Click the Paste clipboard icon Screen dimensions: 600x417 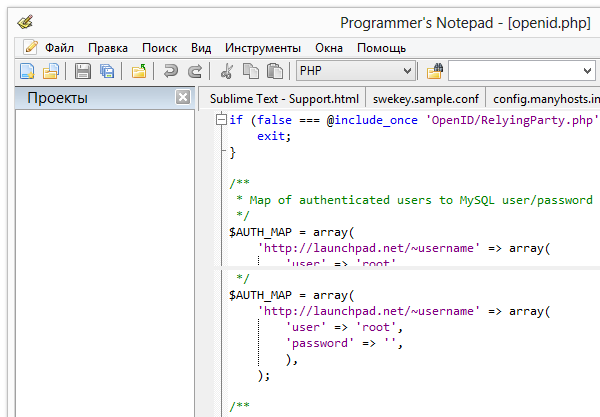pos(272,71)
